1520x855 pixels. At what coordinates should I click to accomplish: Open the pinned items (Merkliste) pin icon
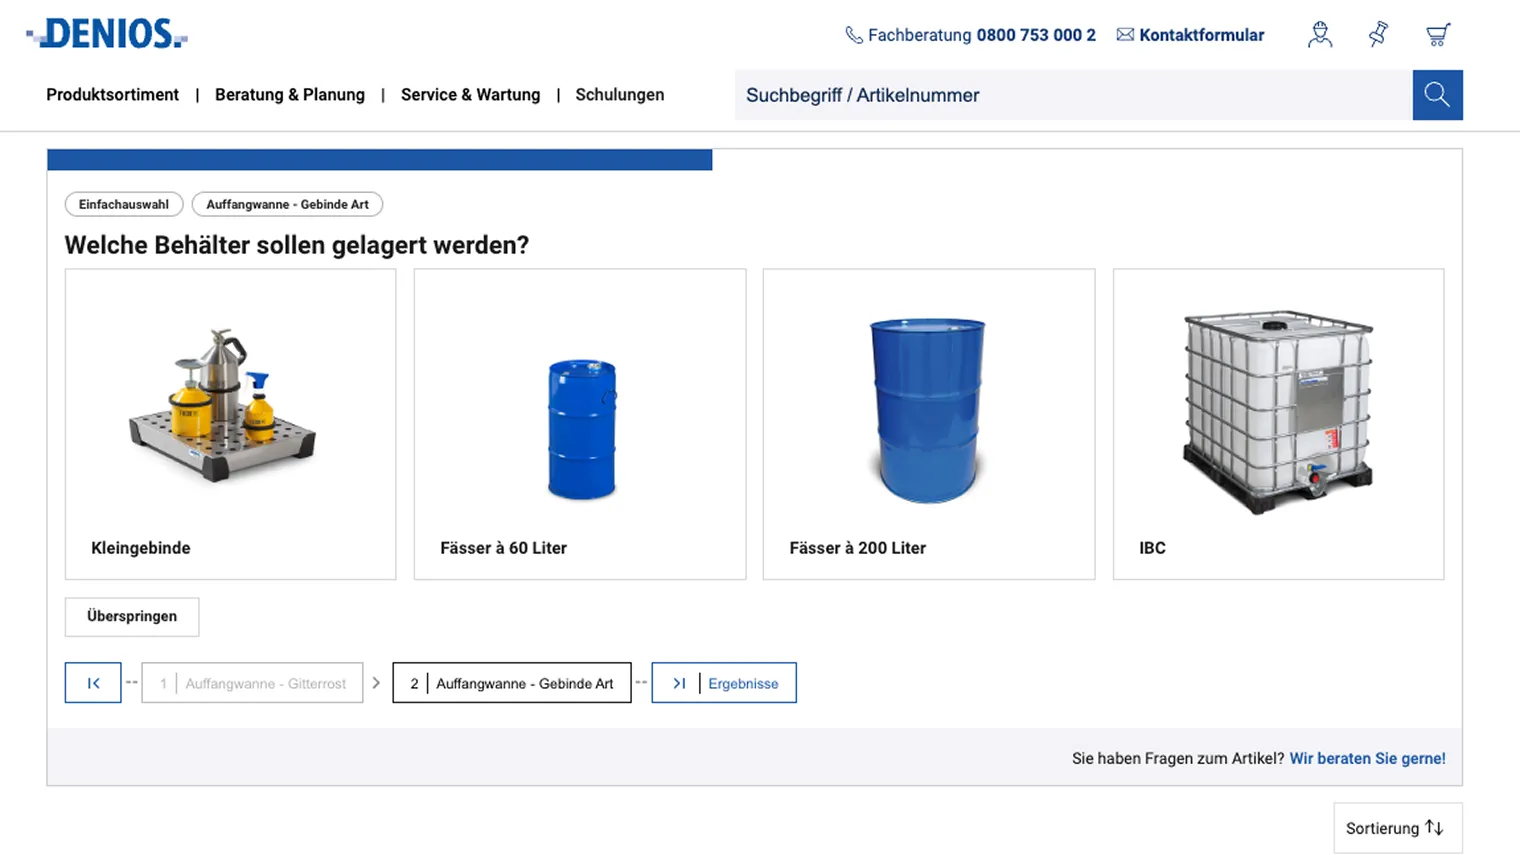(x=1377, y=34)
